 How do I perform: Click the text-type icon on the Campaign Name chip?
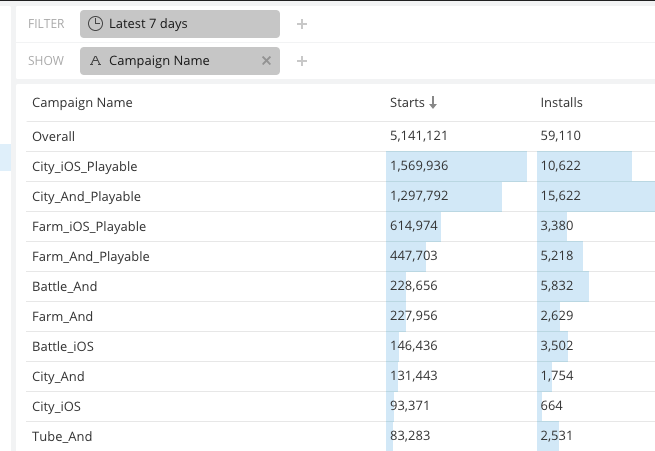point(96,61)
